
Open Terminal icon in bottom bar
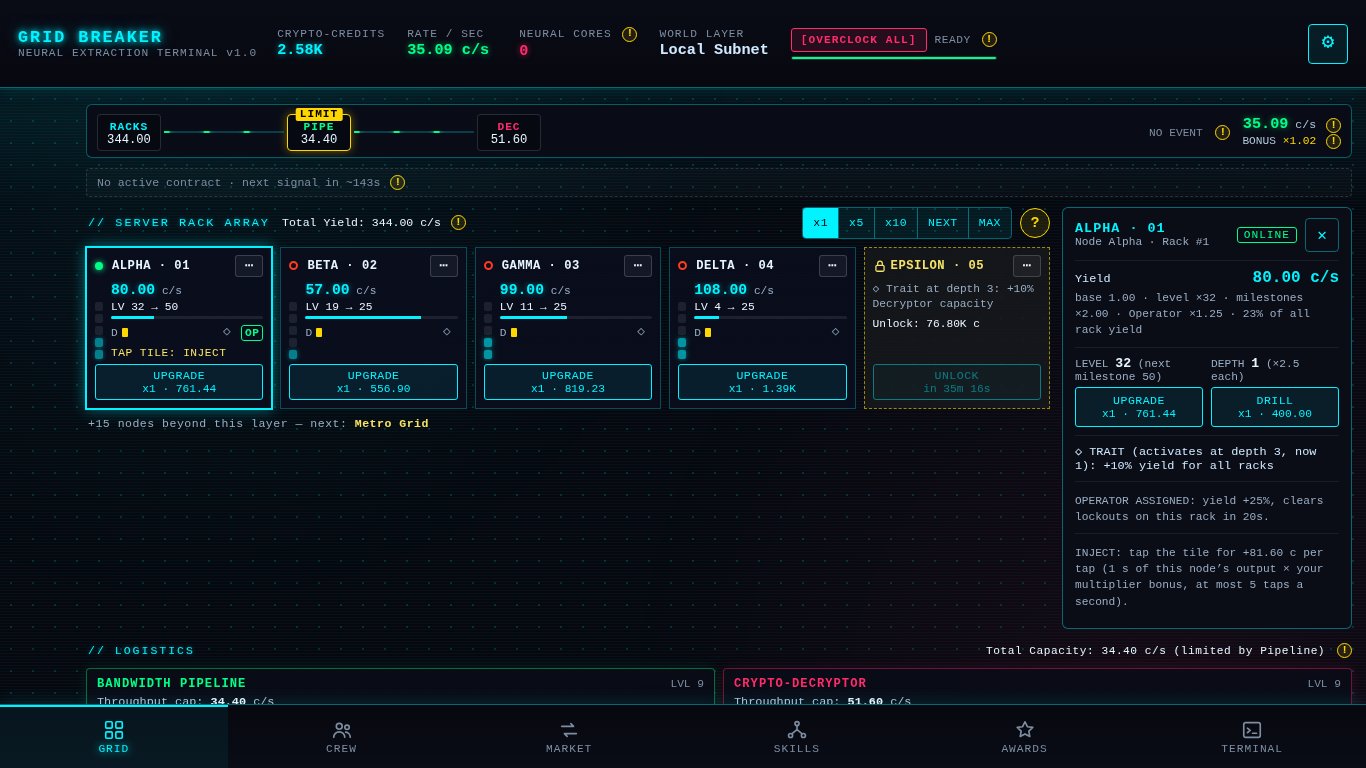tap(1251, 730)
